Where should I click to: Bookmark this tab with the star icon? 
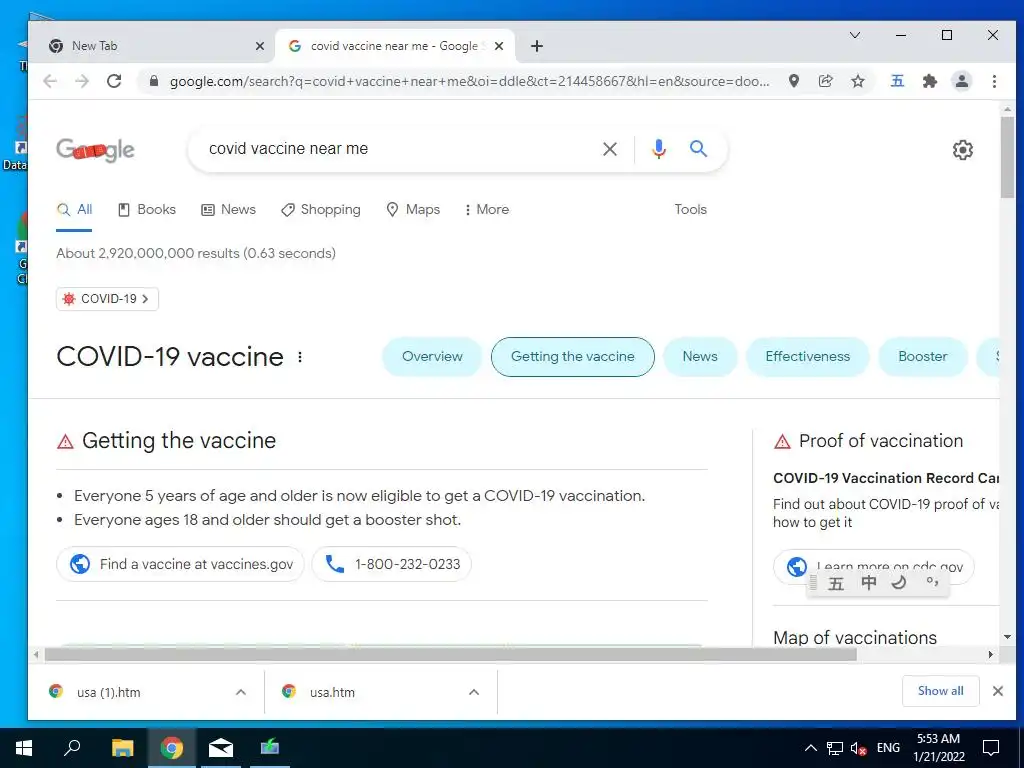(858, 81)
